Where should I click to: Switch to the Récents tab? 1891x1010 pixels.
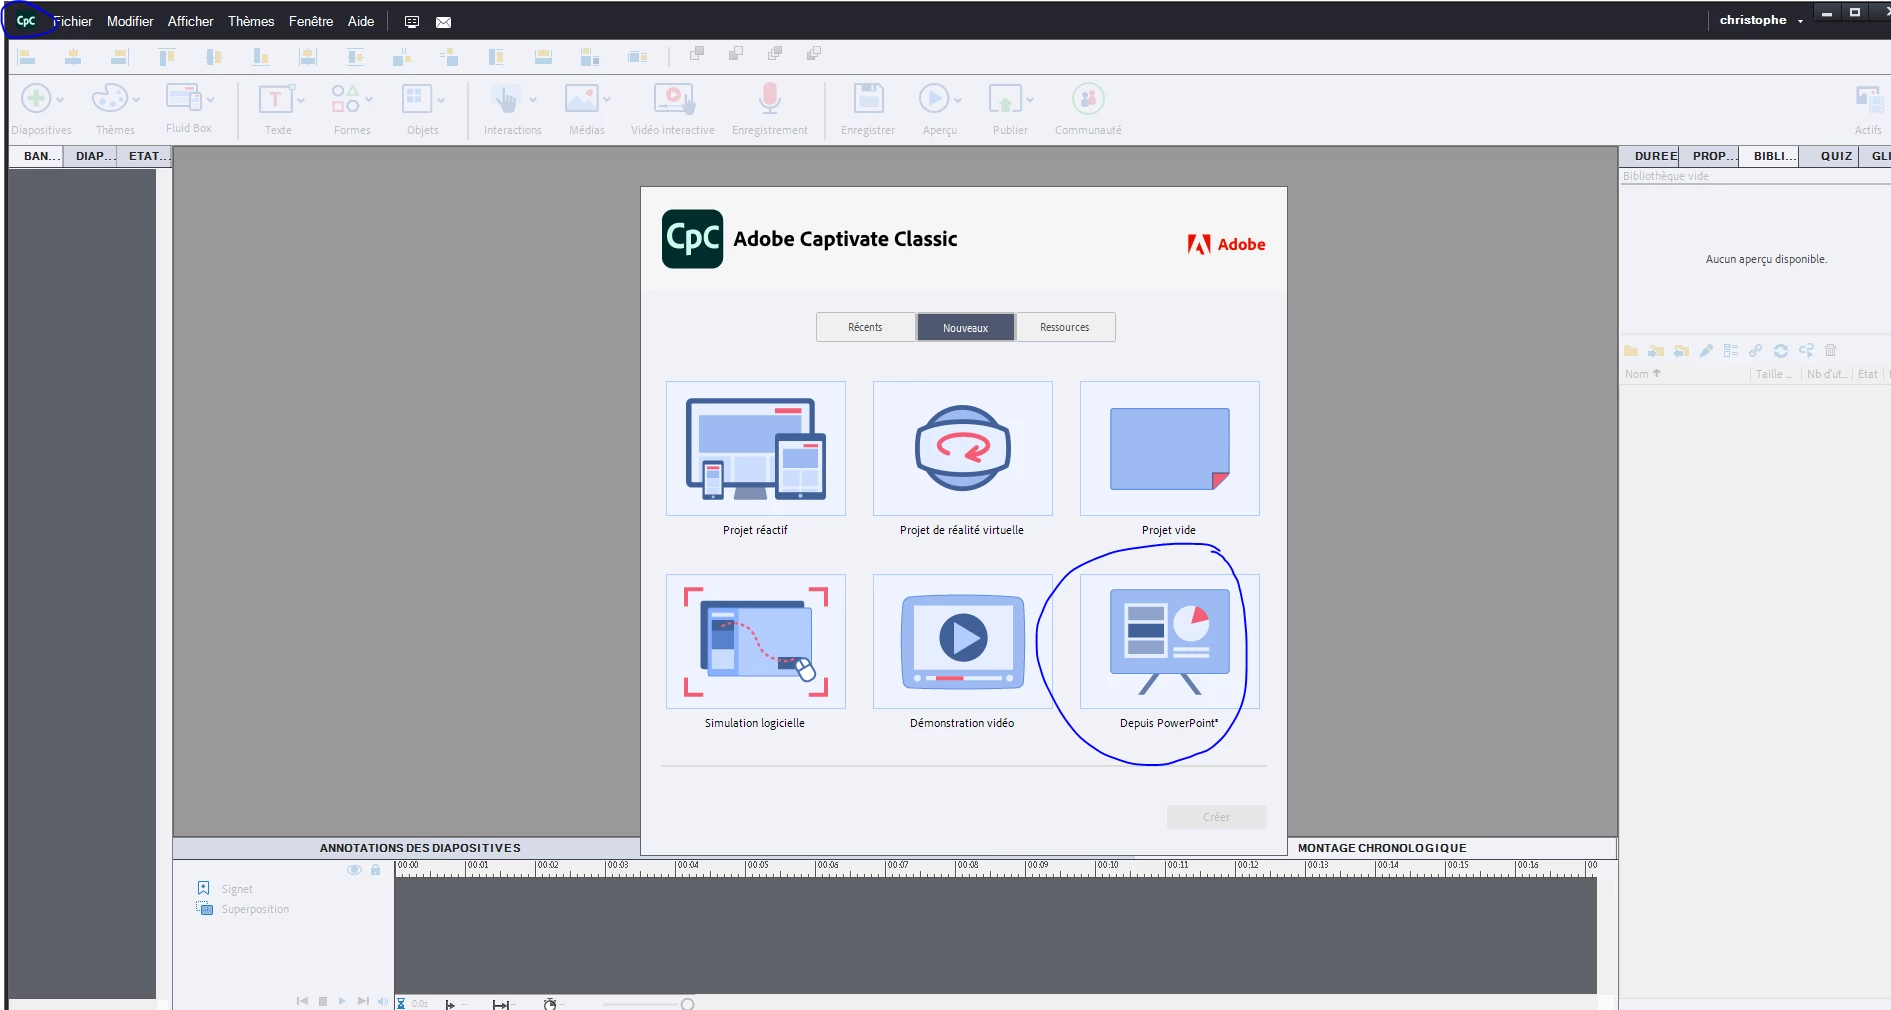coord(865,327)
